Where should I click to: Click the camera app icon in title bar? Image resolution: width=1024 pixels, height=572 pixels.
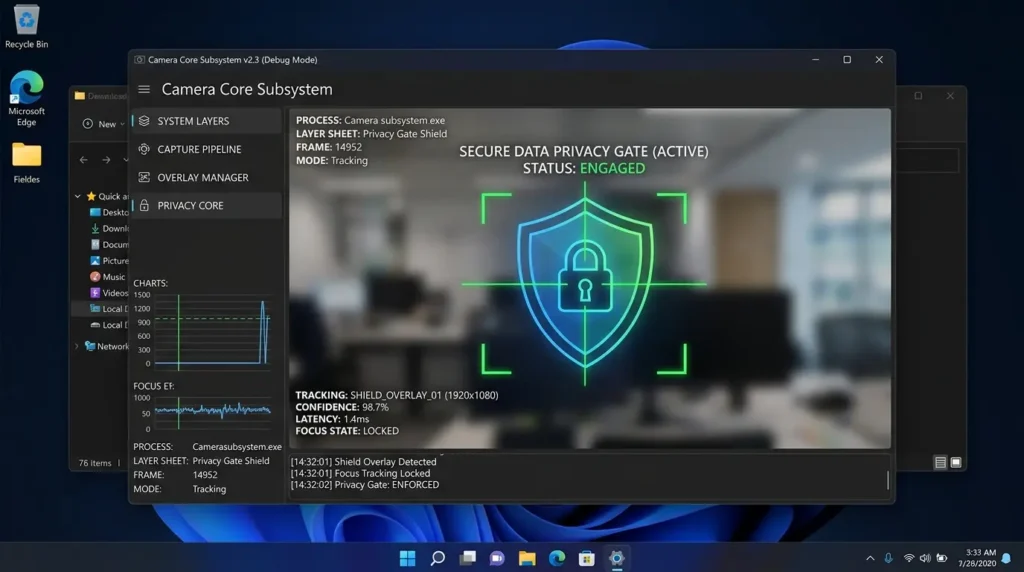(139, 59)
